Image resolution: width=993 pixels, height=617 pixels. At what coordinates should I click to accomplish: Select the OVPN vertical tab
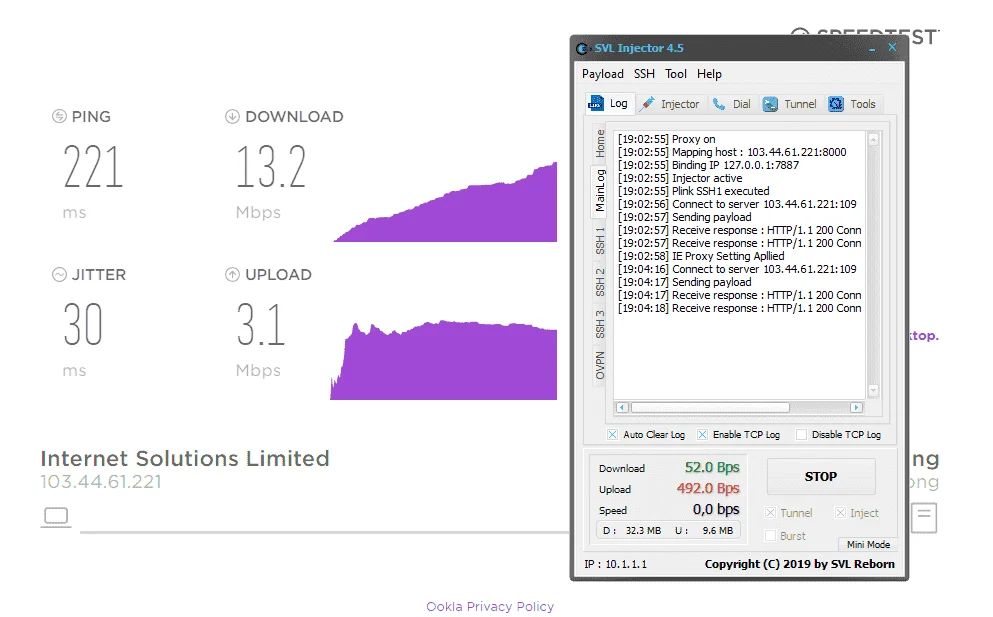pyautogui.click(x=600, y=366)
